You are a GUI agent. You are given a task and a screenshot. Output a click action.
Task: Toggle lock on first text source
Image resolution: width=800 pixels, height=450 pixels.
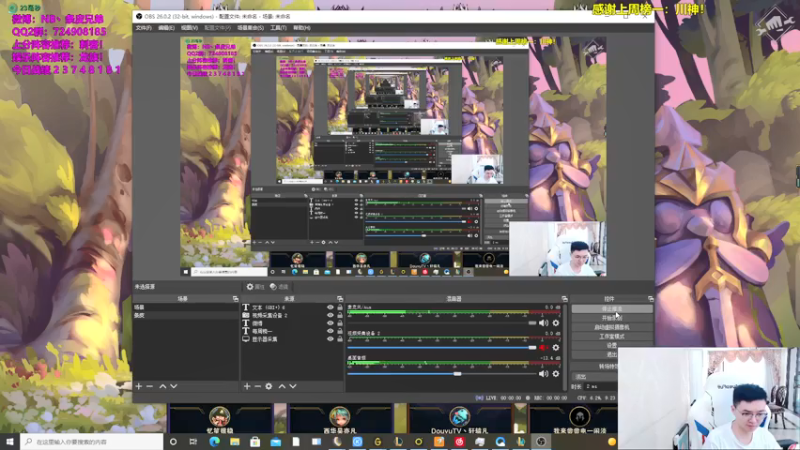pyautogui.click(x=340, y=308)
